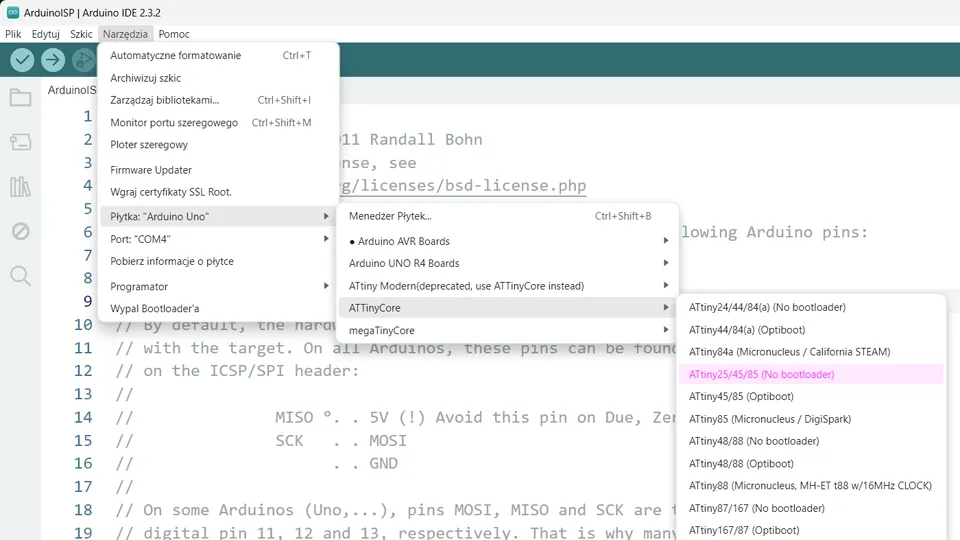The image size is (960, 540).
Task: Choose ATtiny85 (Micronucleus / DigiSpark) board
Action: (x=770, y=419)
